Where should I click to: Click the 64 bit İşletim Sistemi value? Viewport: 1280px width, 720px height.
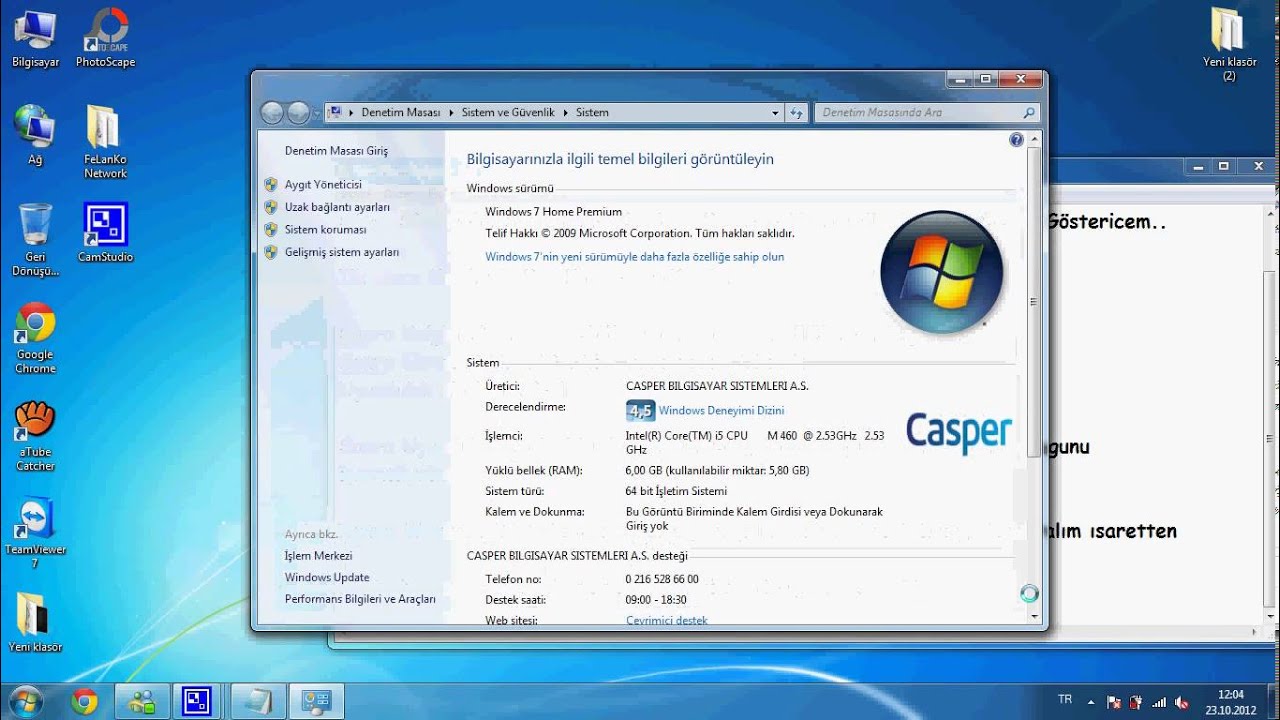point(676,491)
